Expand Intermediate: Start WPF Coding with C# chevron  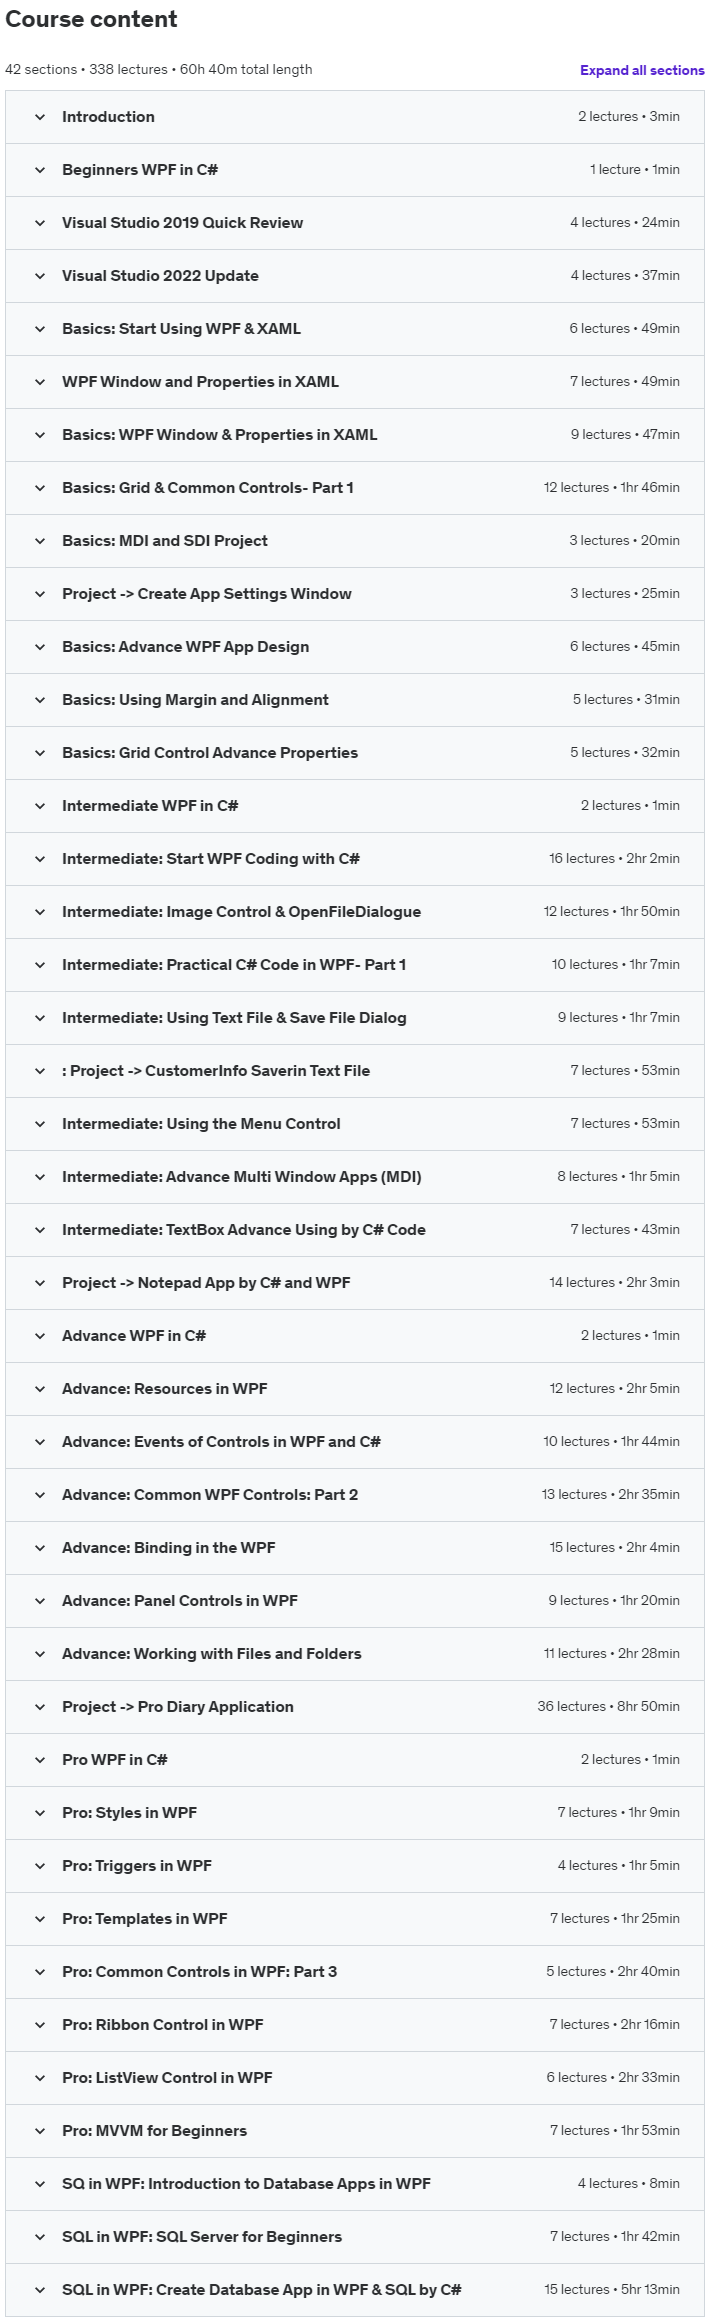40,859
